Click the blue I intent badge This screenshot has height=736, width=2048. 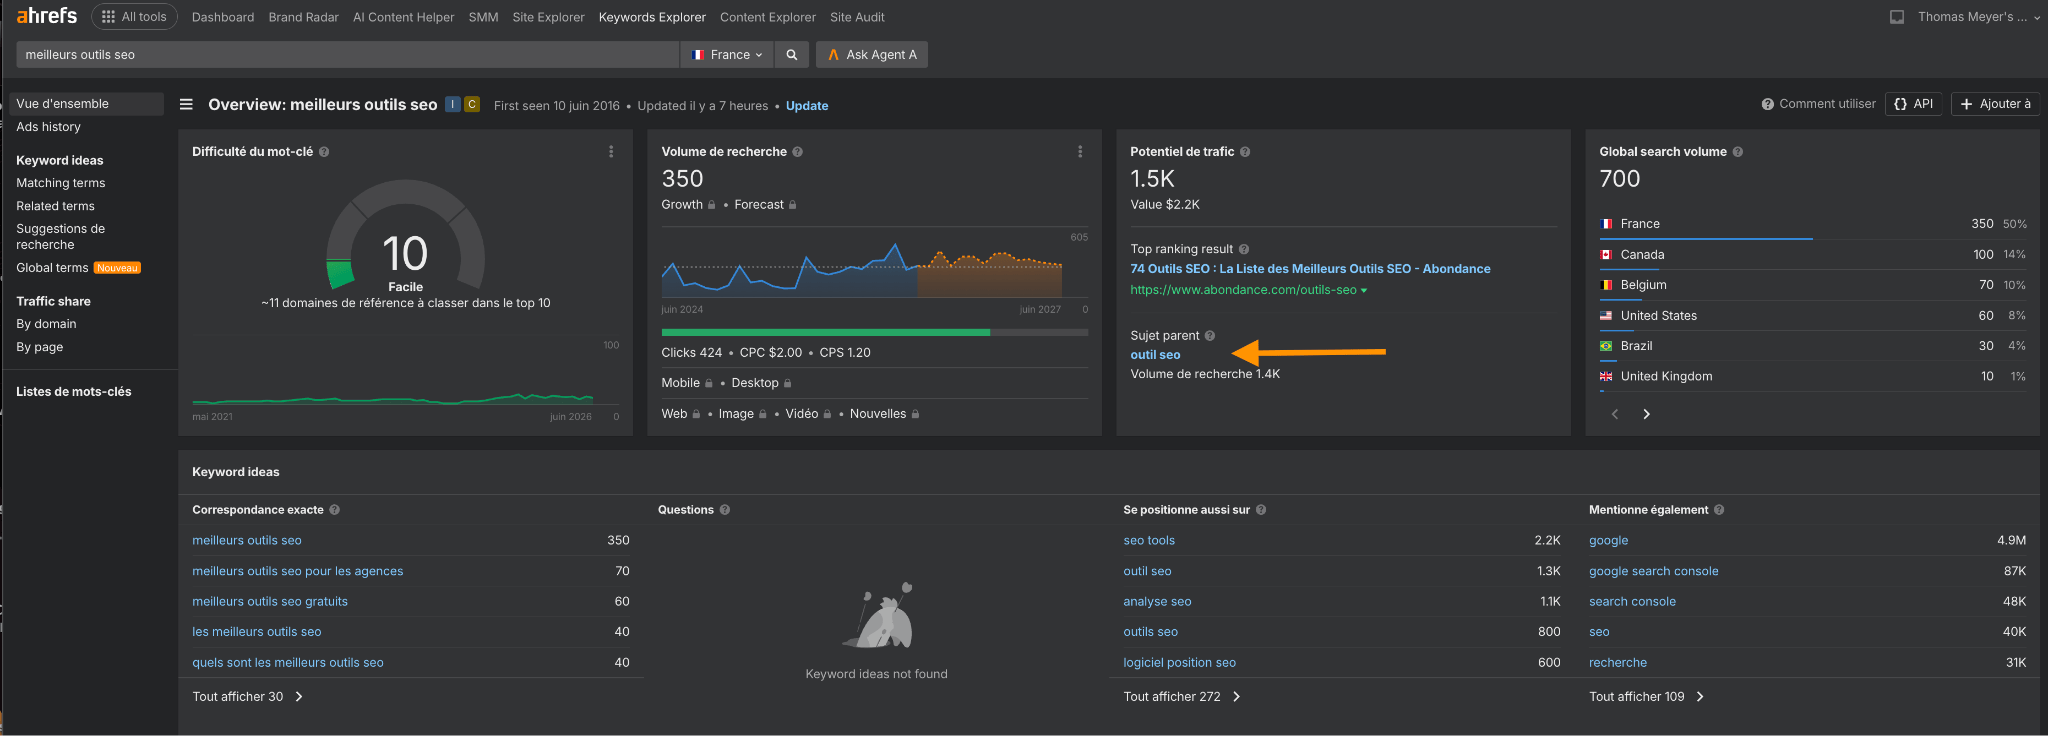tap(453, 104)
